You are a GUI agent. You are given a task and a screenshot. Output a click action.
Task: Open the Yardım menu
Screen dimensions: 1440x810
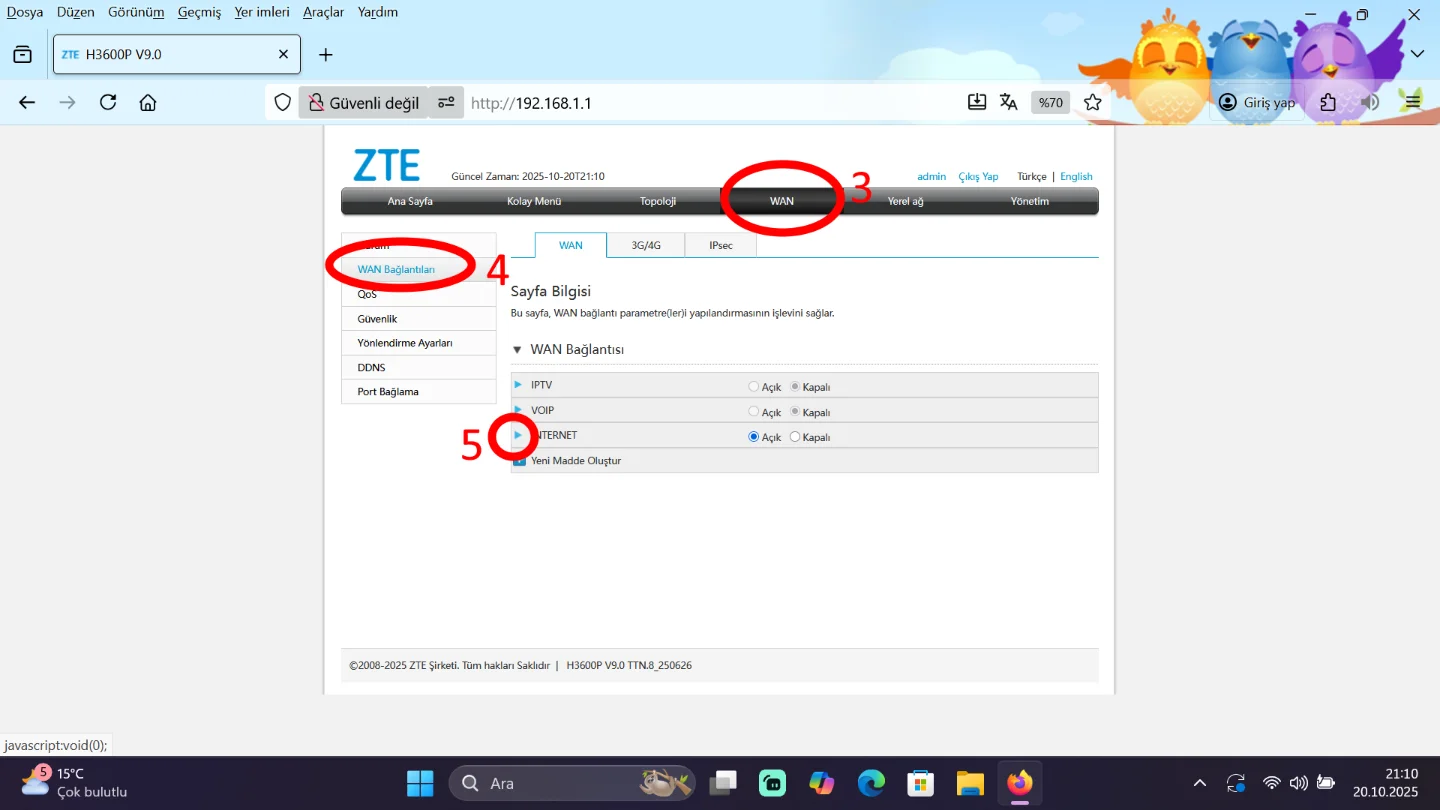point(378,12)
